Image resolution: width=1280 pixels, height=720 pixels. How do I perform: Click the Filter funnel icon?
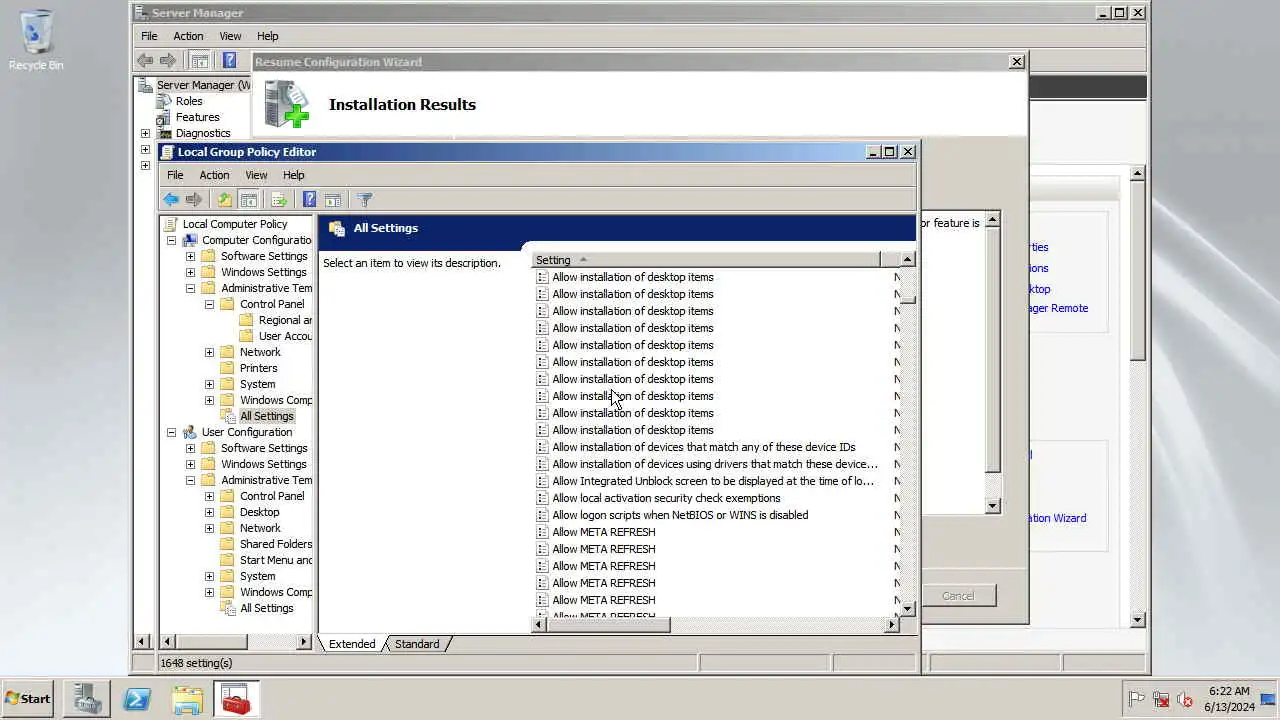coord(364,200)
